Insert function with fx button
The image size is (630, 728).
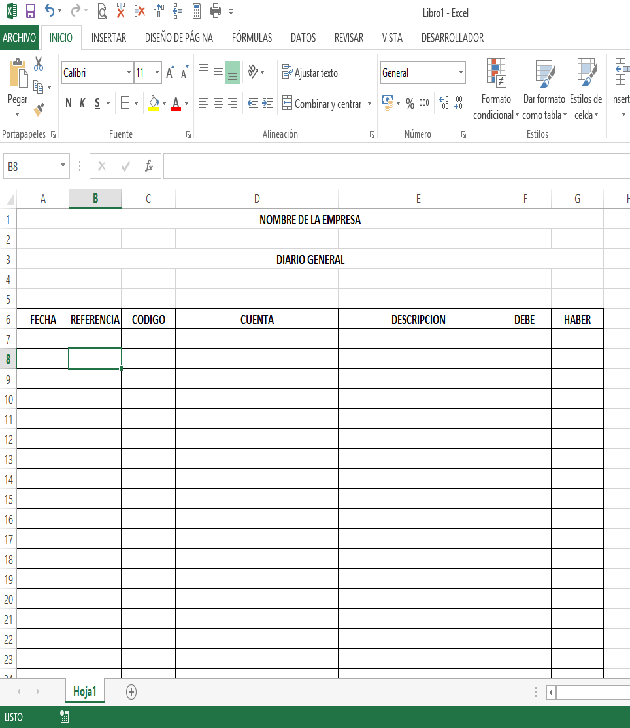(149, 166)
